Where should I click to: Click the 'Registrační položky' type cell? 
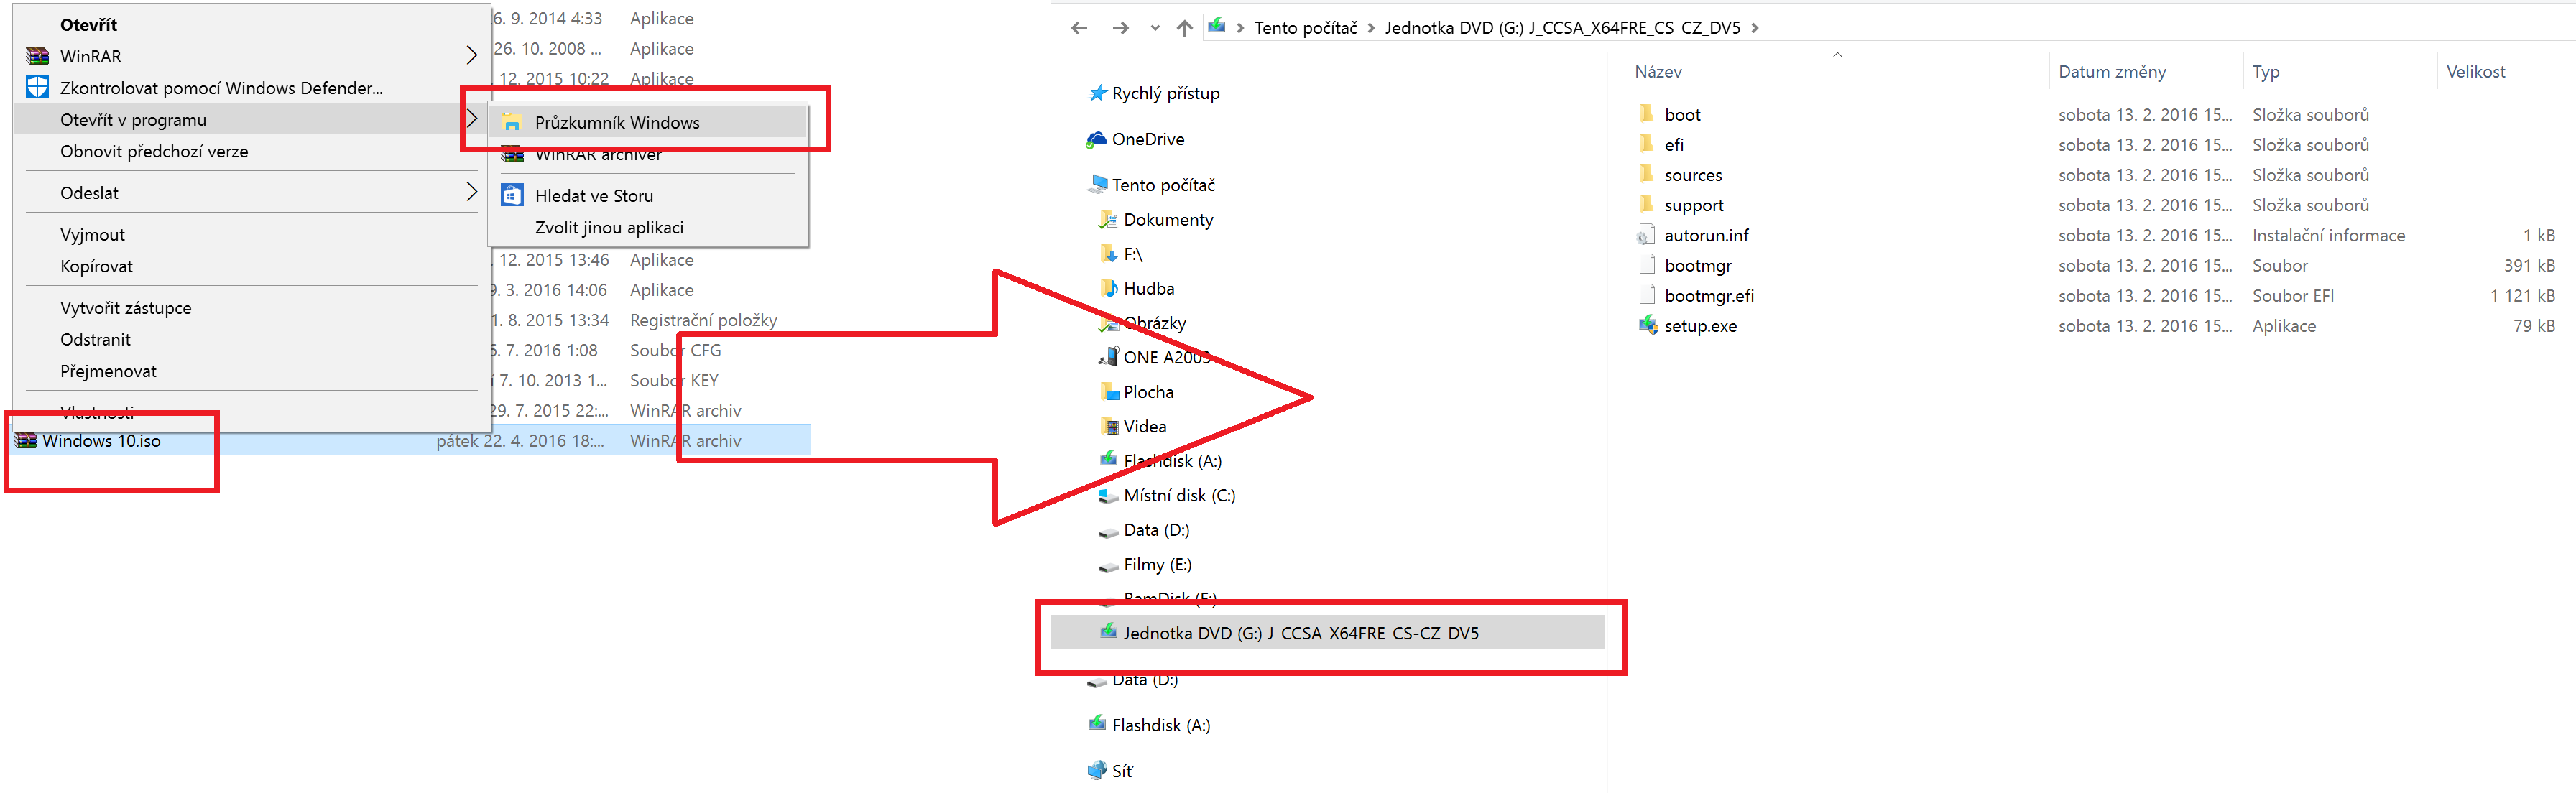pos(703,320)
